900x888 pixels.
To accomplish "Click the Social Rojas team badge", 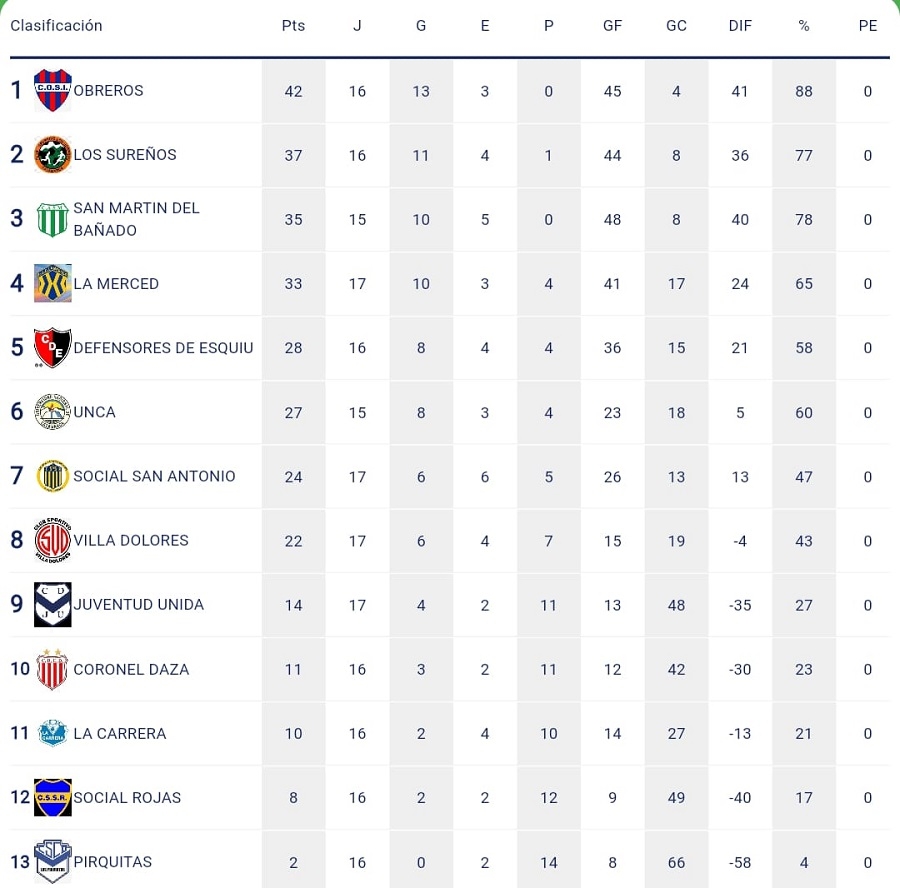I will 52,797.
